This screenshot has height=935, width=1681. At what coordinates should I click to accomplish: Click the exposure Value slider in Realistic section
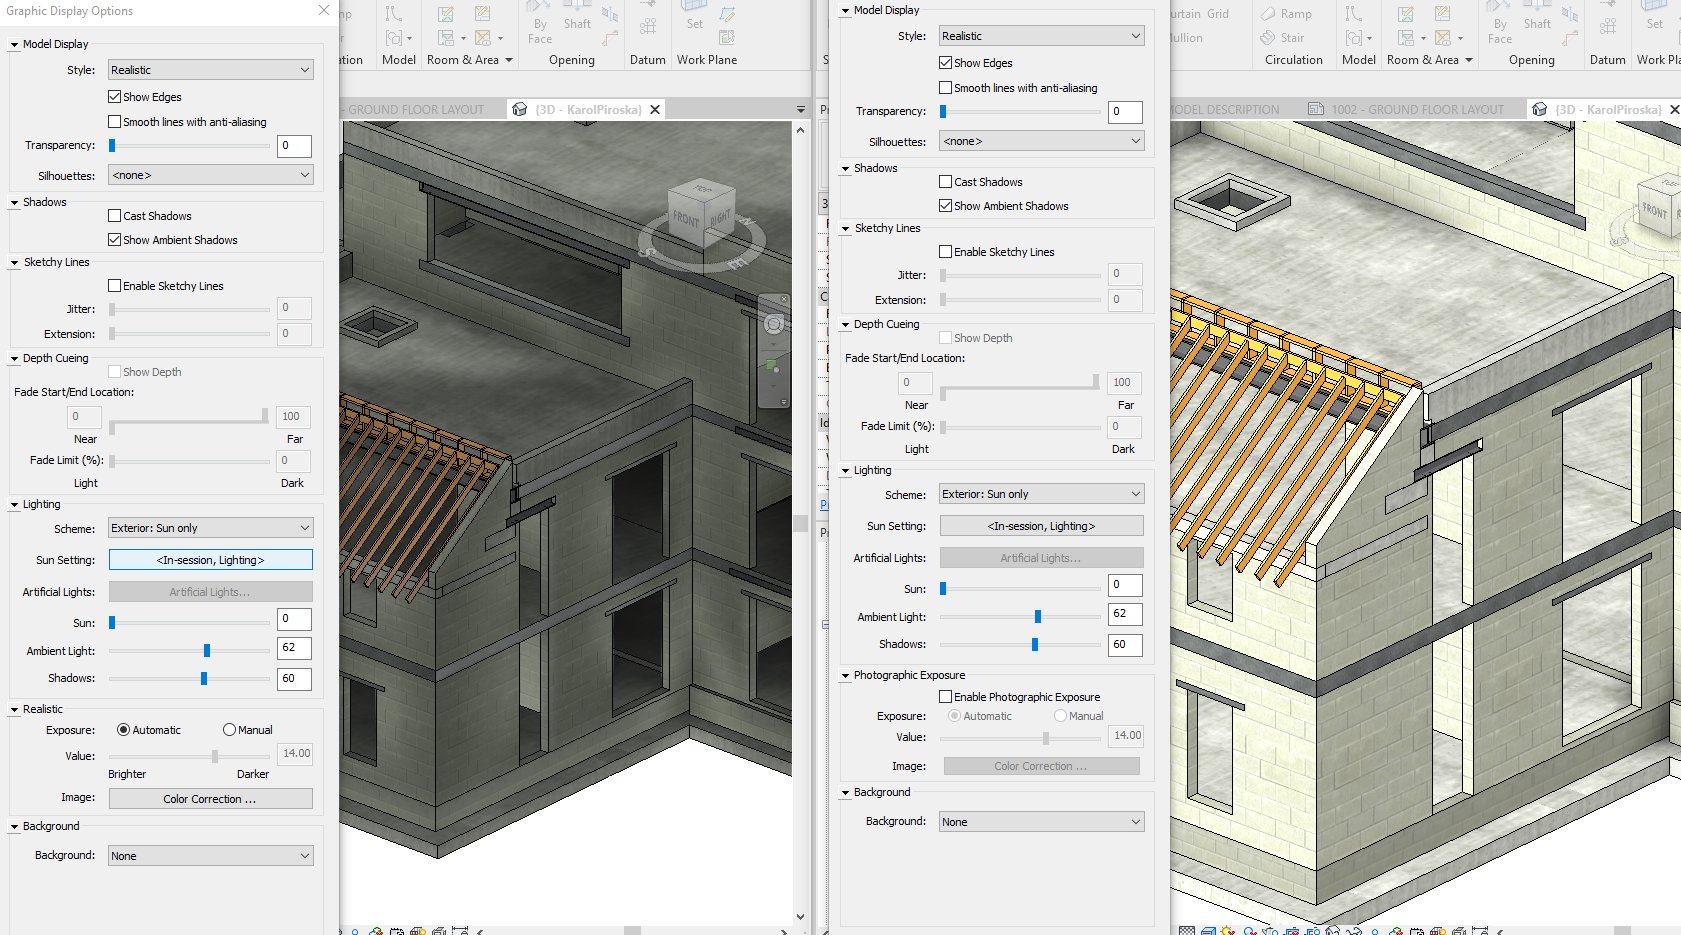[215, 756]
